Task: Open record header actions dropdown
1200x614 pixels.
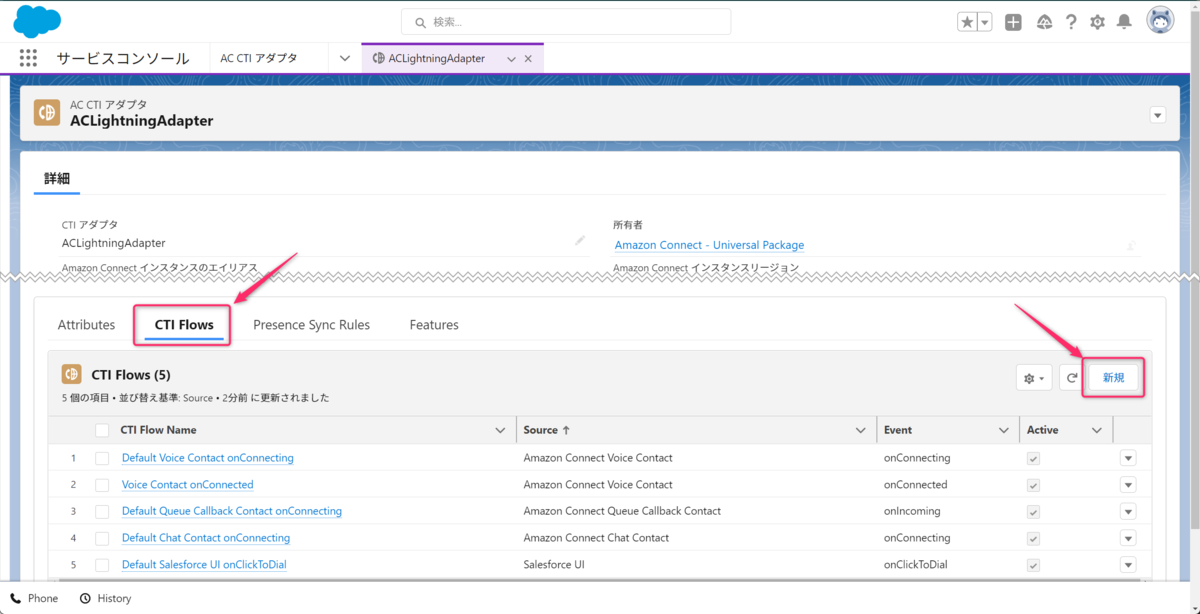Action: point(1158,115)
